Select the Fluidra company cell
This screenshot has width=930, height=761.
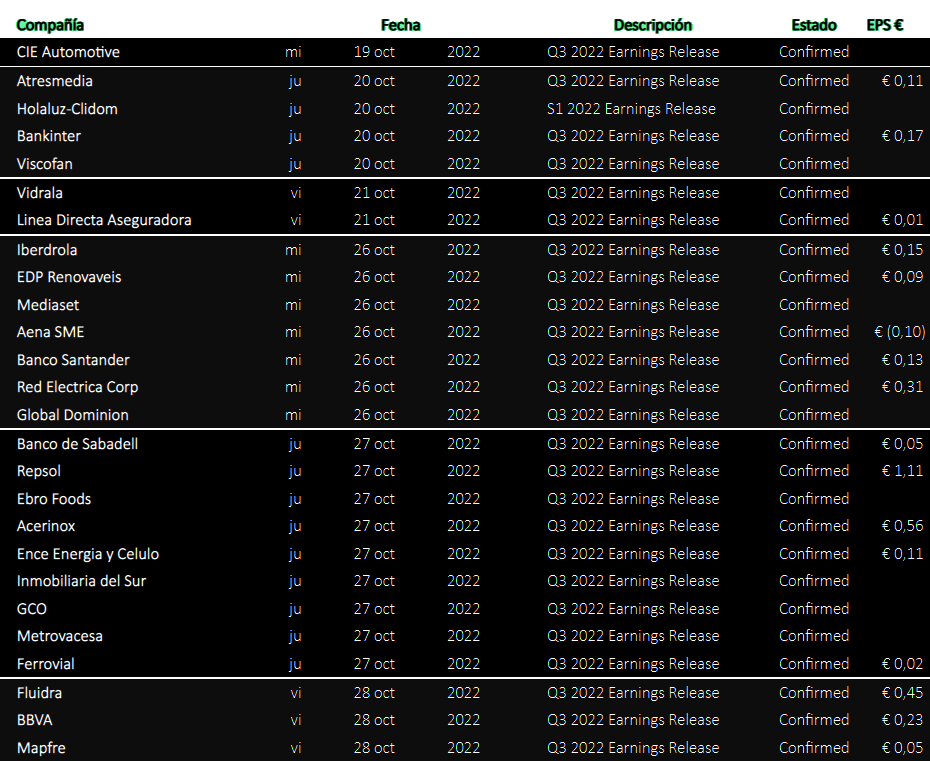39,693
